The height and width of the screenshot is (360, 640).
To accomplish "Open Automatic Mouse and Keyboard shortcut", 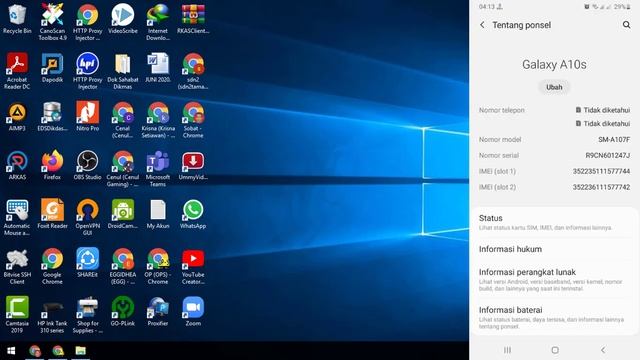I will click(x=17, y=217).
